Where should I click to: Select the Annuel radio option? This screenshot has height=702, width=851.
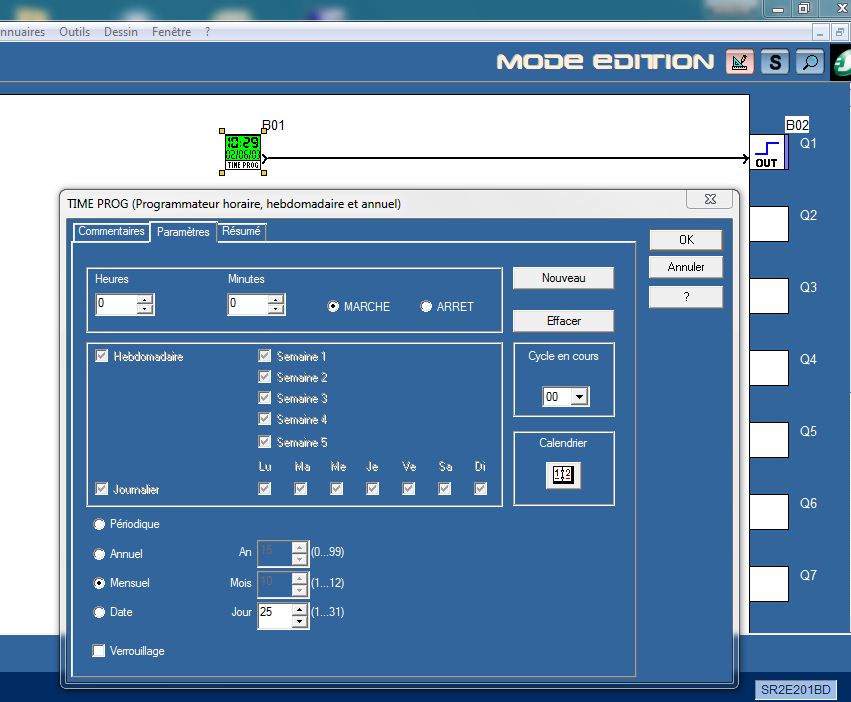coord(99,554)
